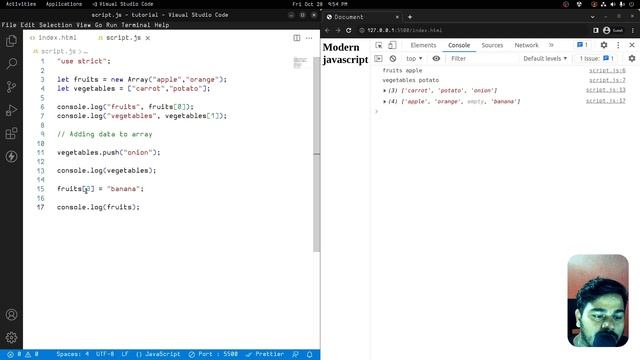Viewport: 640px width, 360px height.
Task: Split the editor to the right
Action: coord(297,38)
